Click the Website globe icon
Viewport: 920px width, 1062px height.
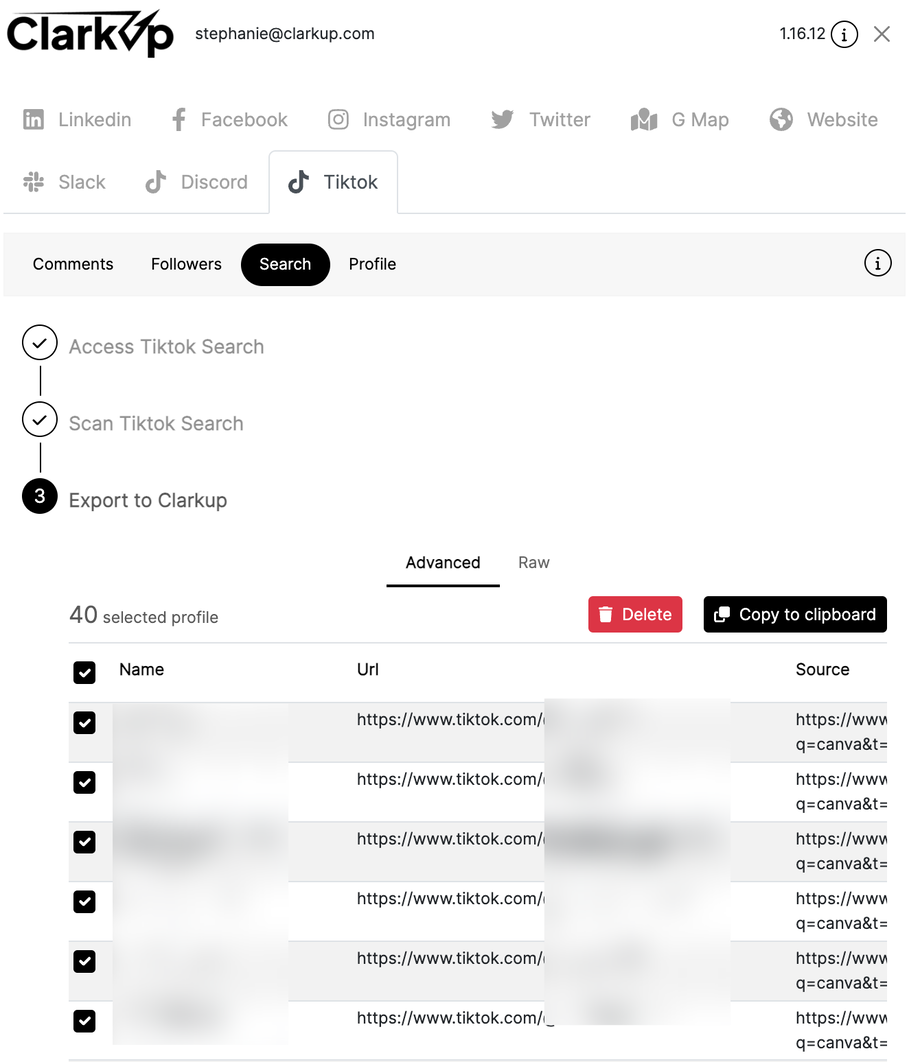tap(781, 119)
